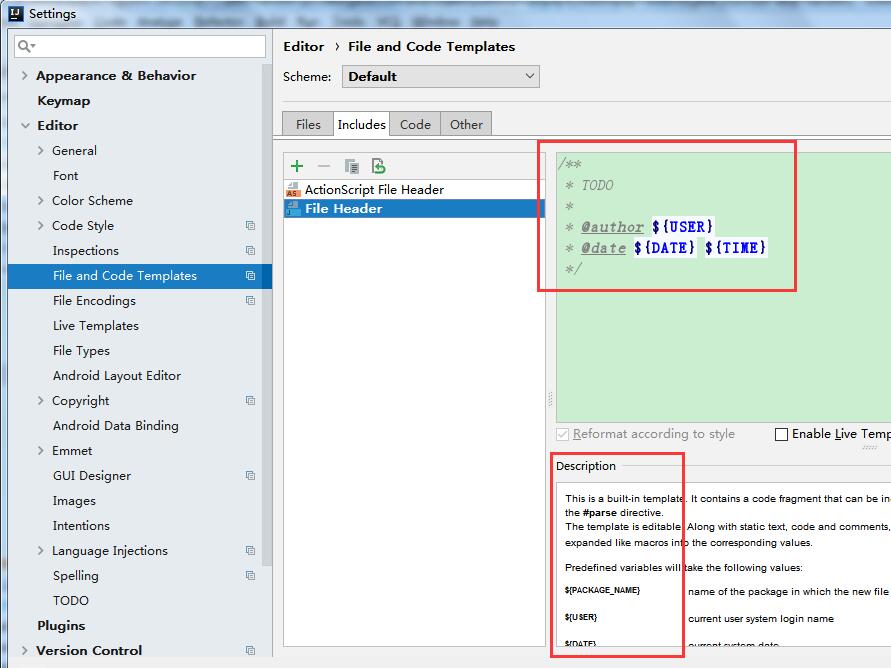This screenshot has width=891, height=668.
Task: Open GUI Designer settings
Action: click(92, 475)
